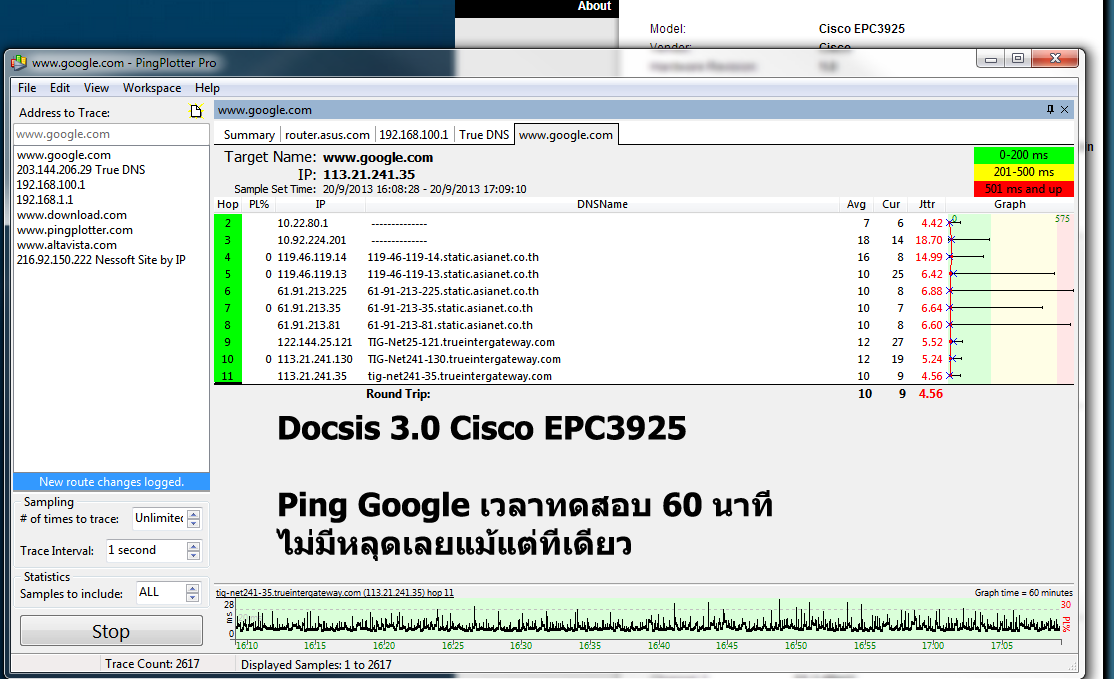Click Displayed Samples: 1 to 2617 status
Image resolution: width=1114 pixels, height=679 pixels.
316,665
